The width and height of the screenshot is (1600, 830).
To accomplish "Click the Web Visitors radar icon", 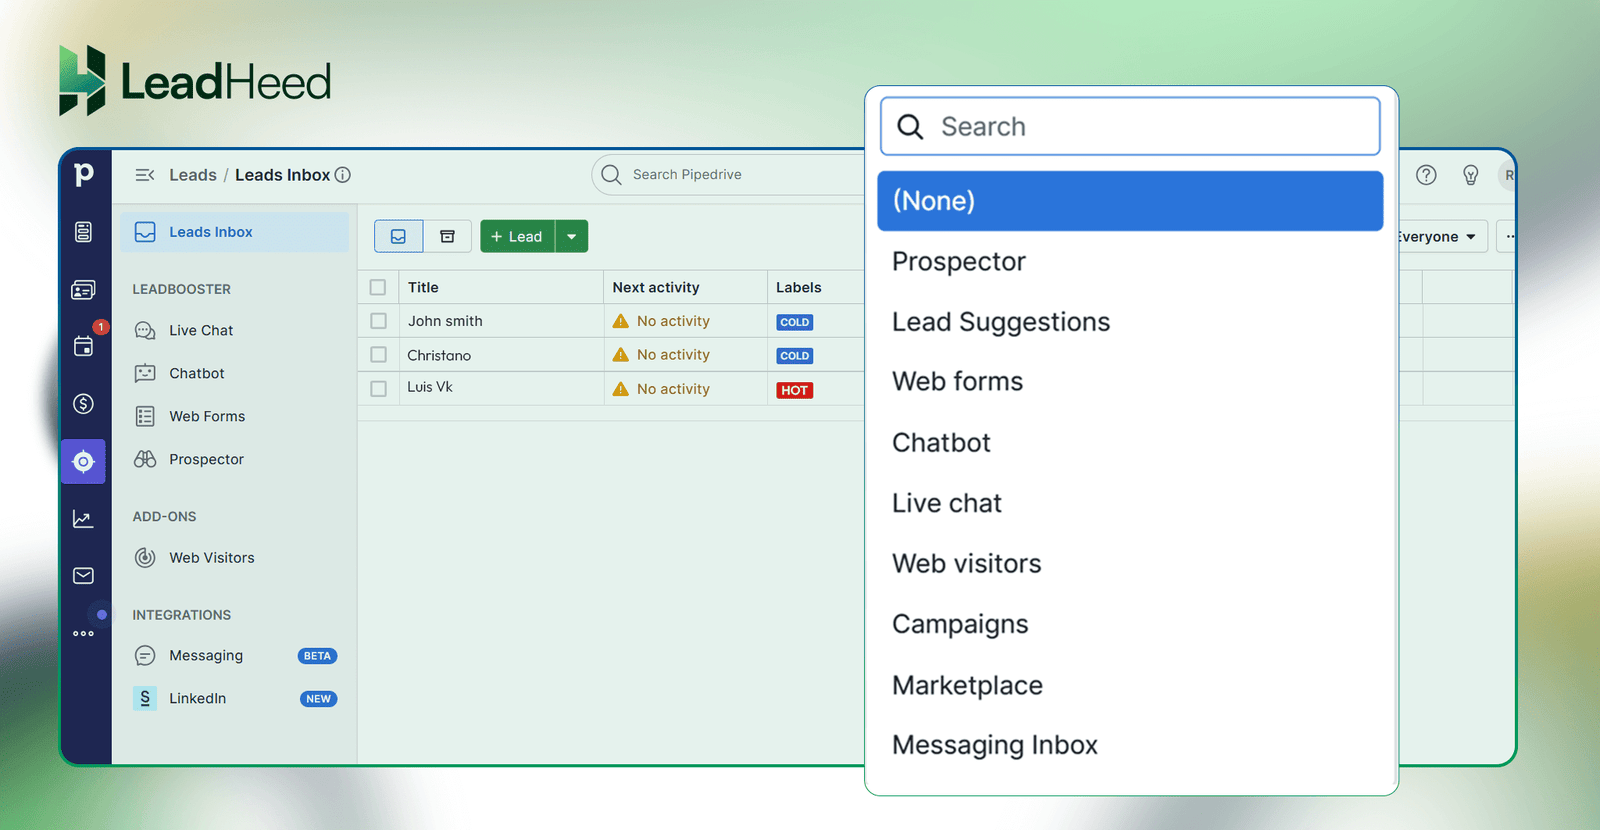I will pyautogui.click(x=145, y=558).
